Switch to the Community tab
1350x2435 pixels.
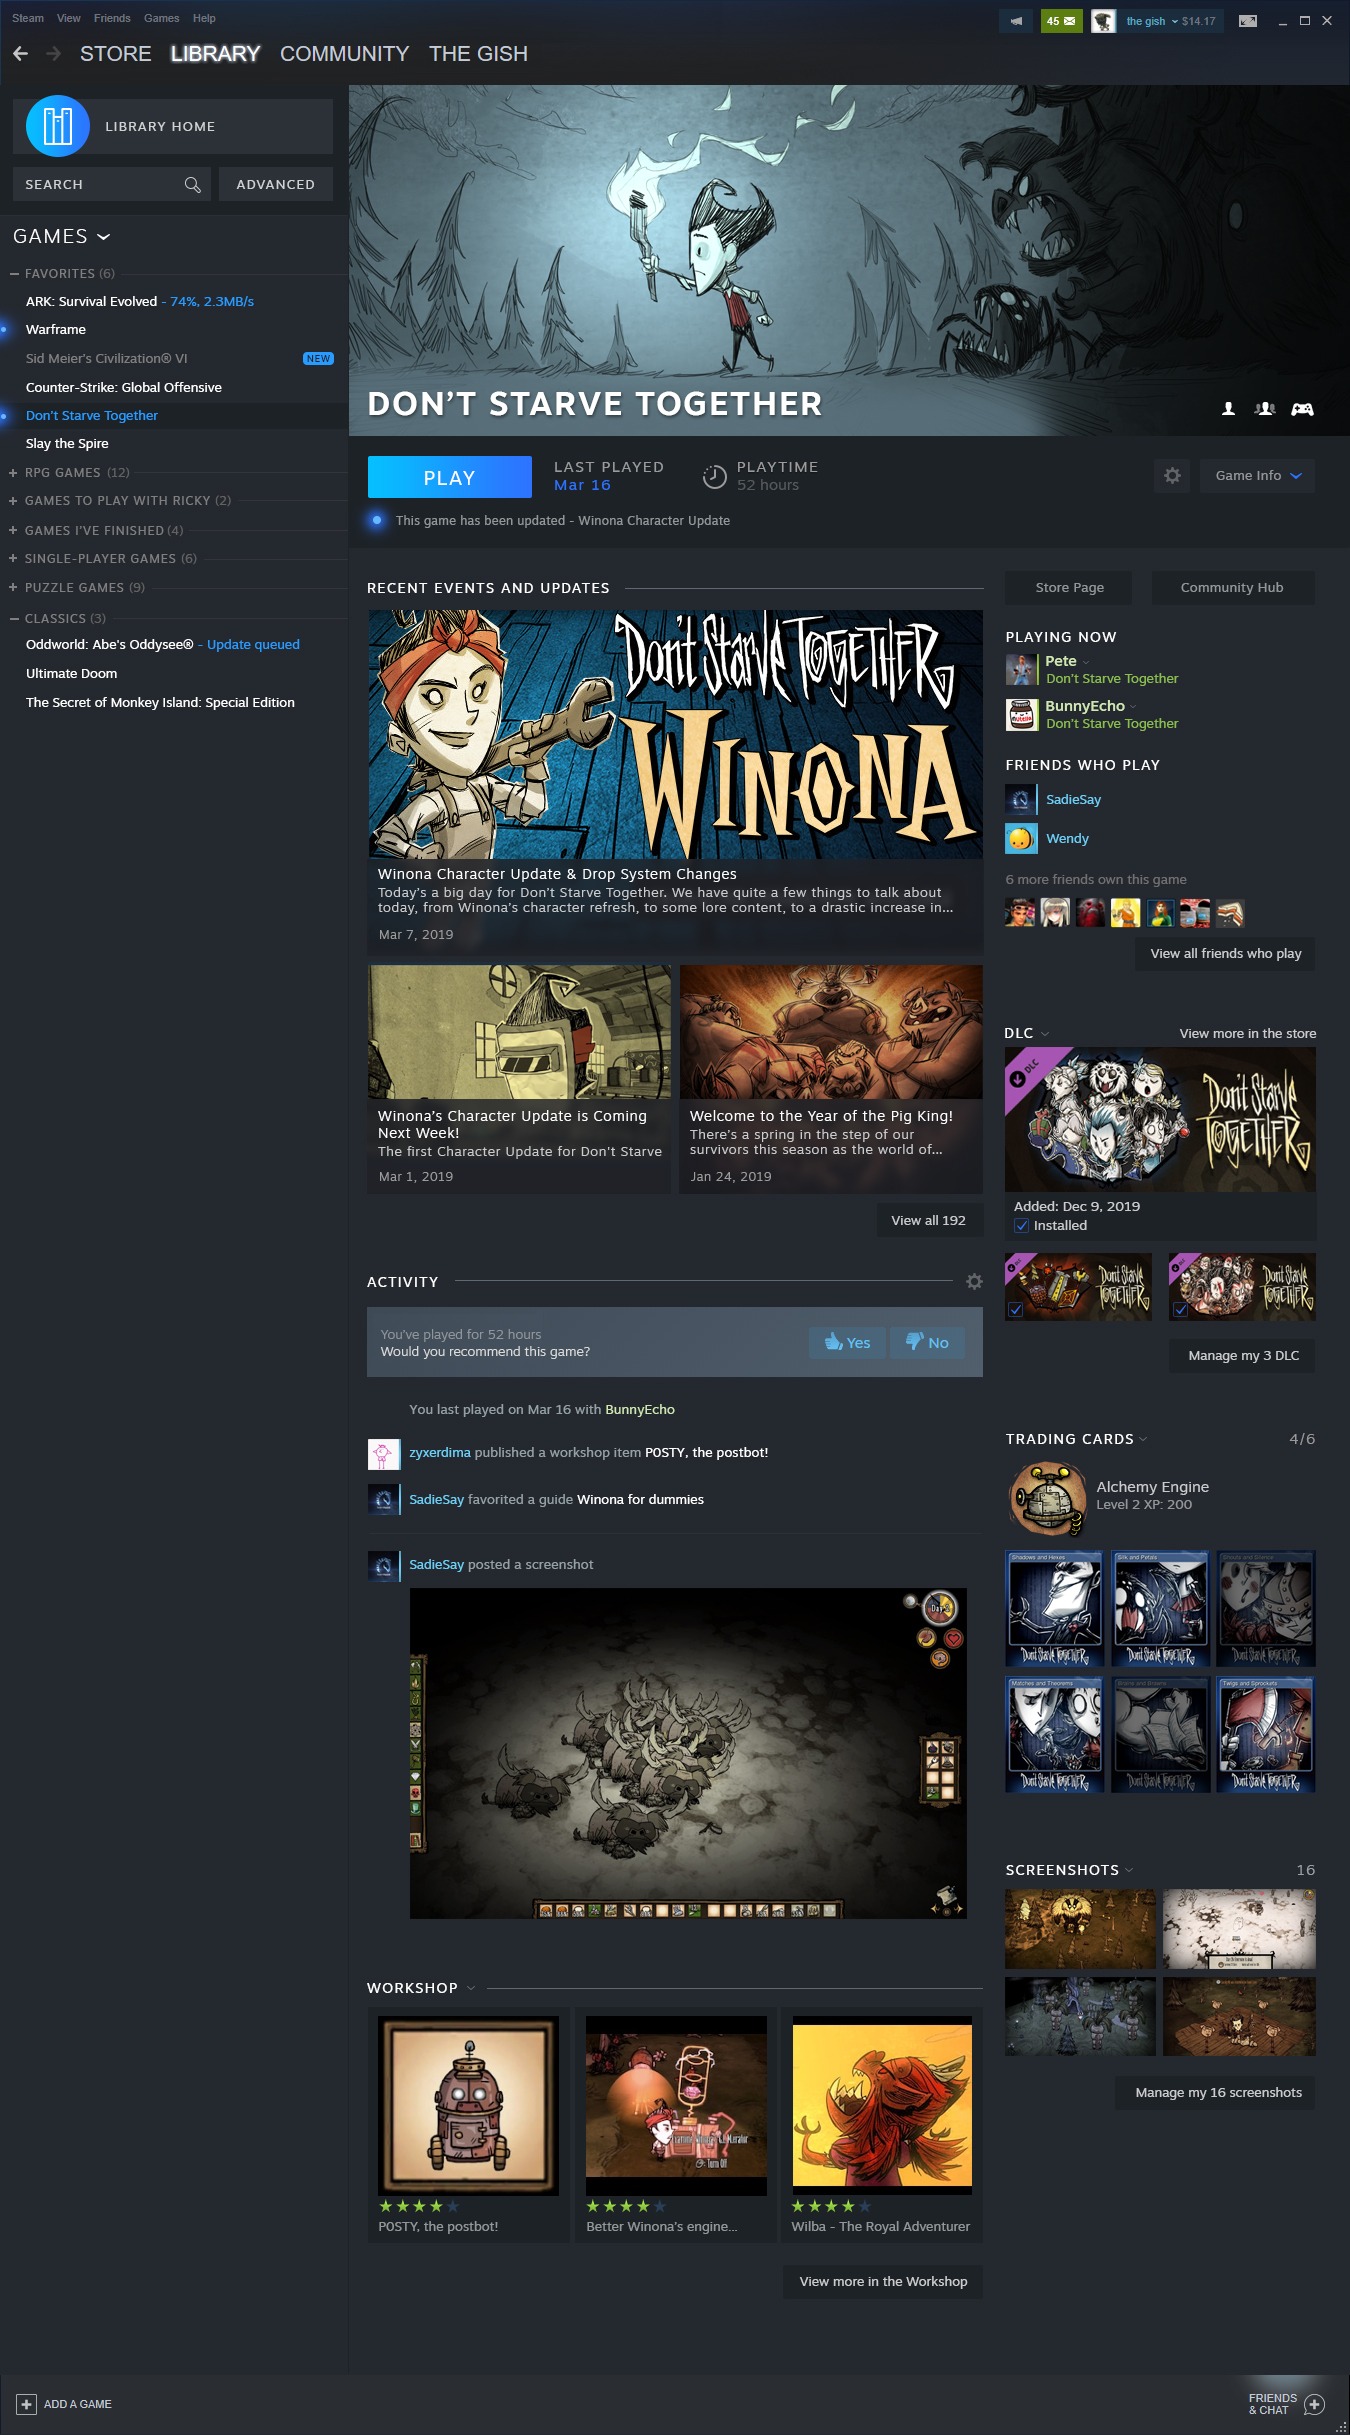tap(344, 54)
